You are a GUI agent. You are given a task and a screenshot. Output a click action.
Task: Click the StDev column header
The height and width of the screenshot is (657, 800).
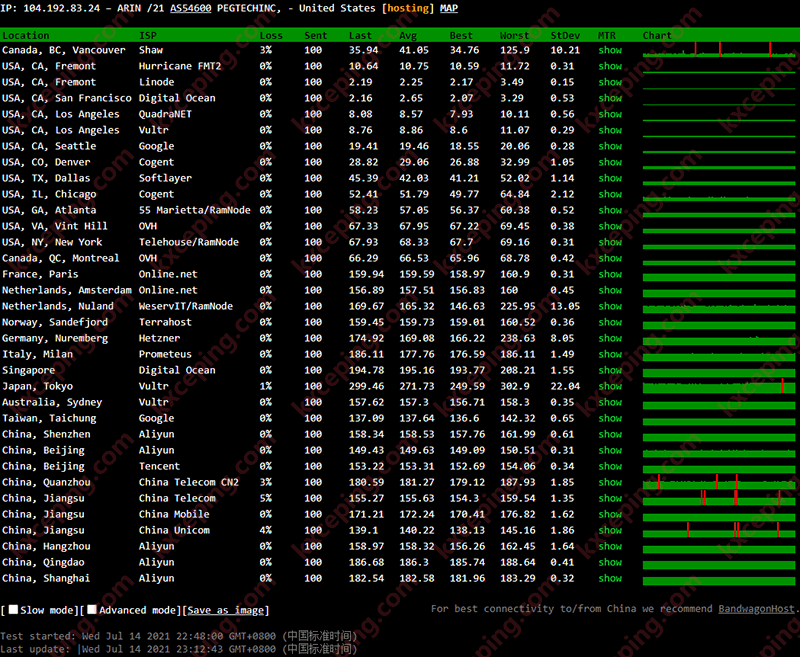(x=565, y=35)
